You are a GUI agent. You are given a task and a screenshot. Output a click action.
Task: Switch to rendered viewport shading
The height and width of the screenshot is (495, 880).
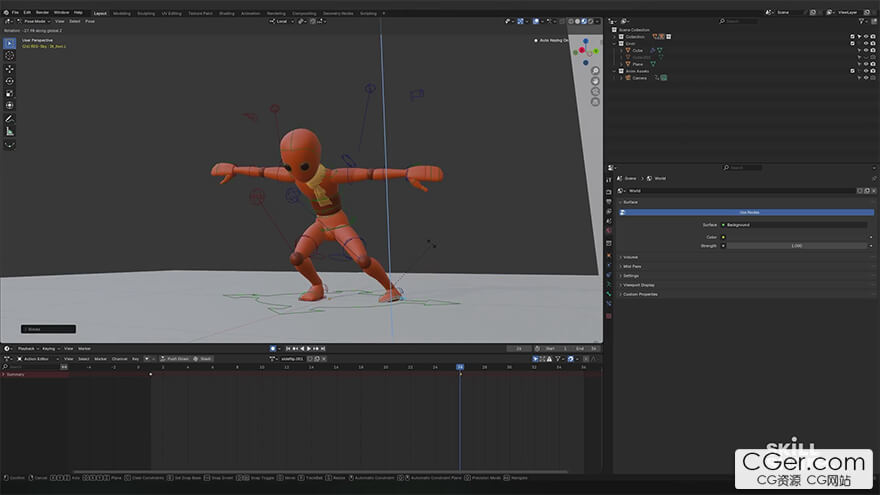[590, 21]
